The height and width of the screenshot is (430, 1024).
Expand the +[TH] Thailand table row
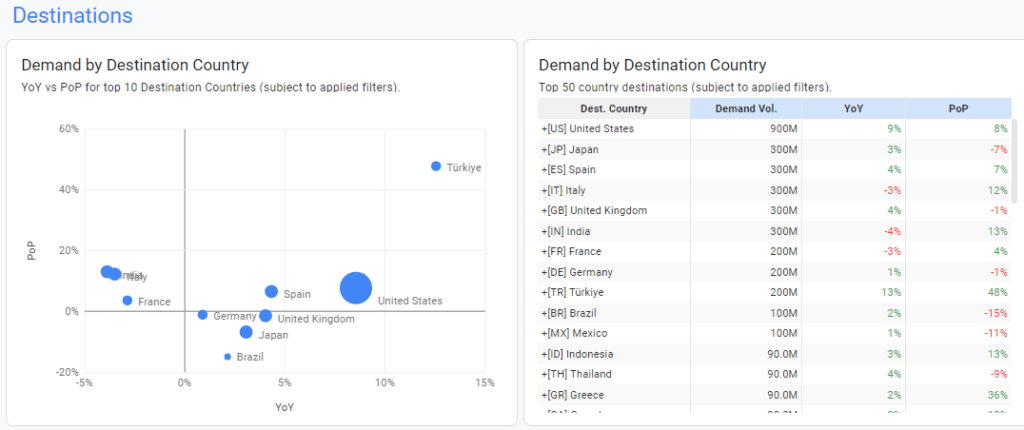[544, 374]
